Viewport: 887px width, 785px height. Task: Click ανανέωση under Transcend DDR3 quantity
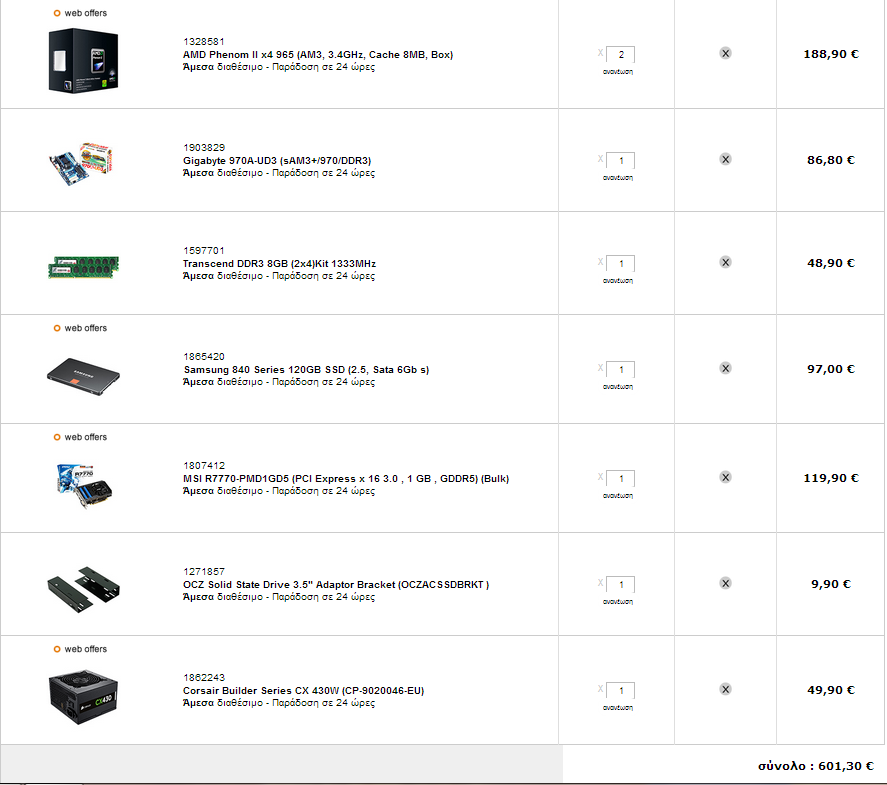pyautogui.click(x=618, y=281)
